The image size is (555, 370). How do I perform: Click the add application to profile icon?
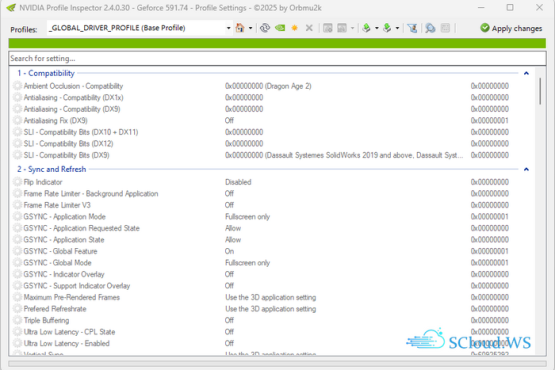coord(328,28)
